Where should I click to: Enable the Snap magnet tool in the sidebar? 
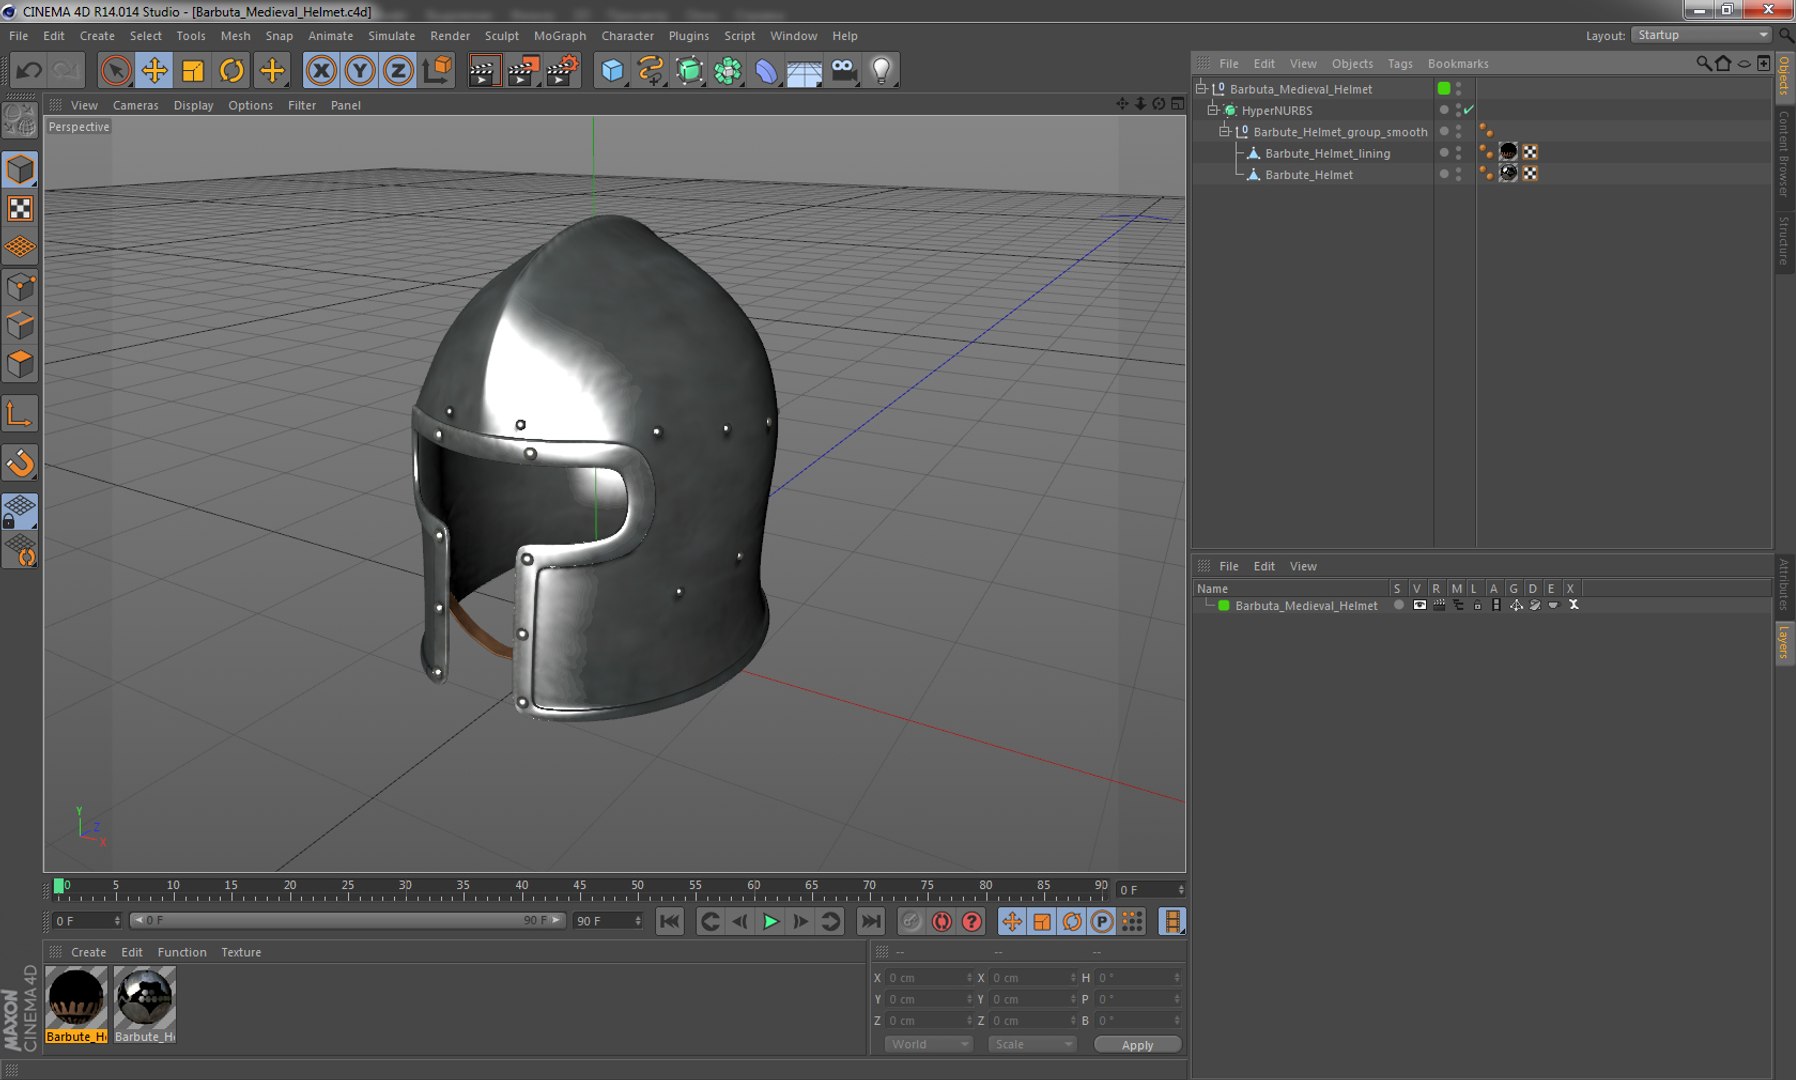(x=20, y=463)
